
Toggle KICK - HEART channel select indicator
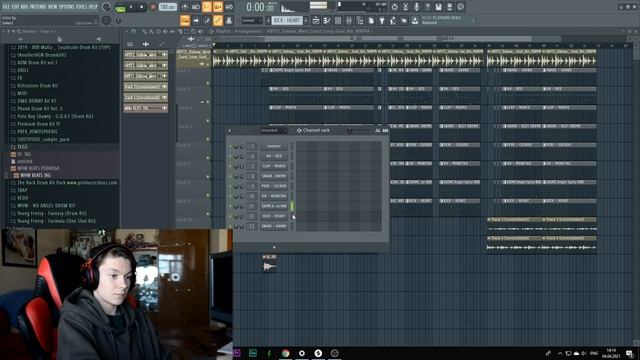292,216
